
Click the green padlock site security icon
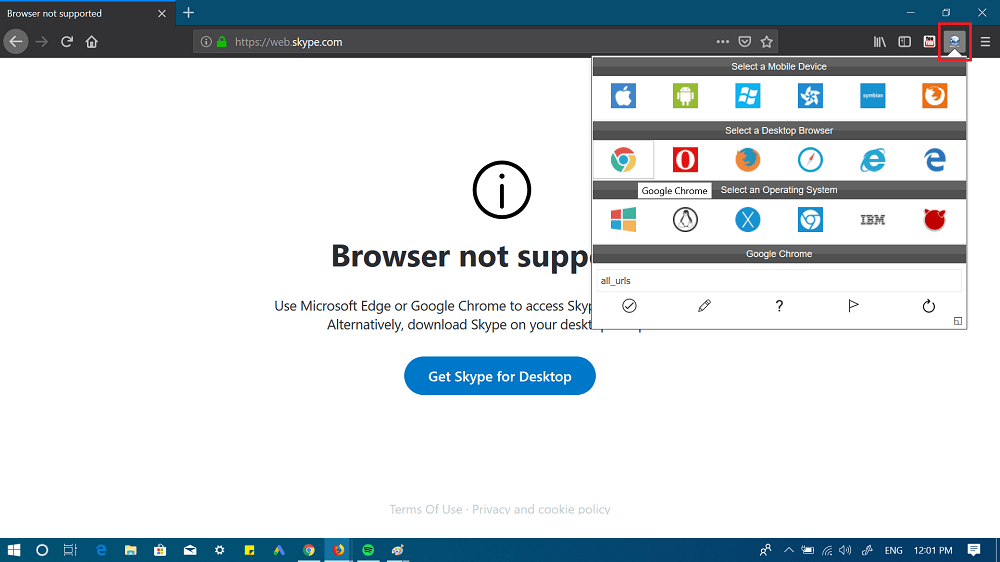222,41
